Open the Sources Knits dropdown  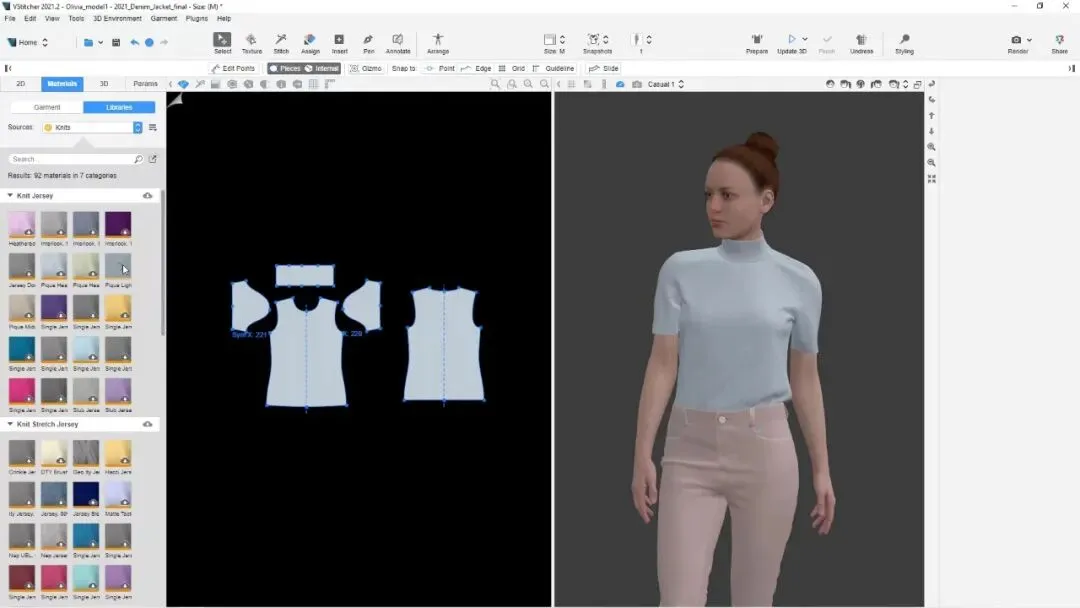point(138,128)
